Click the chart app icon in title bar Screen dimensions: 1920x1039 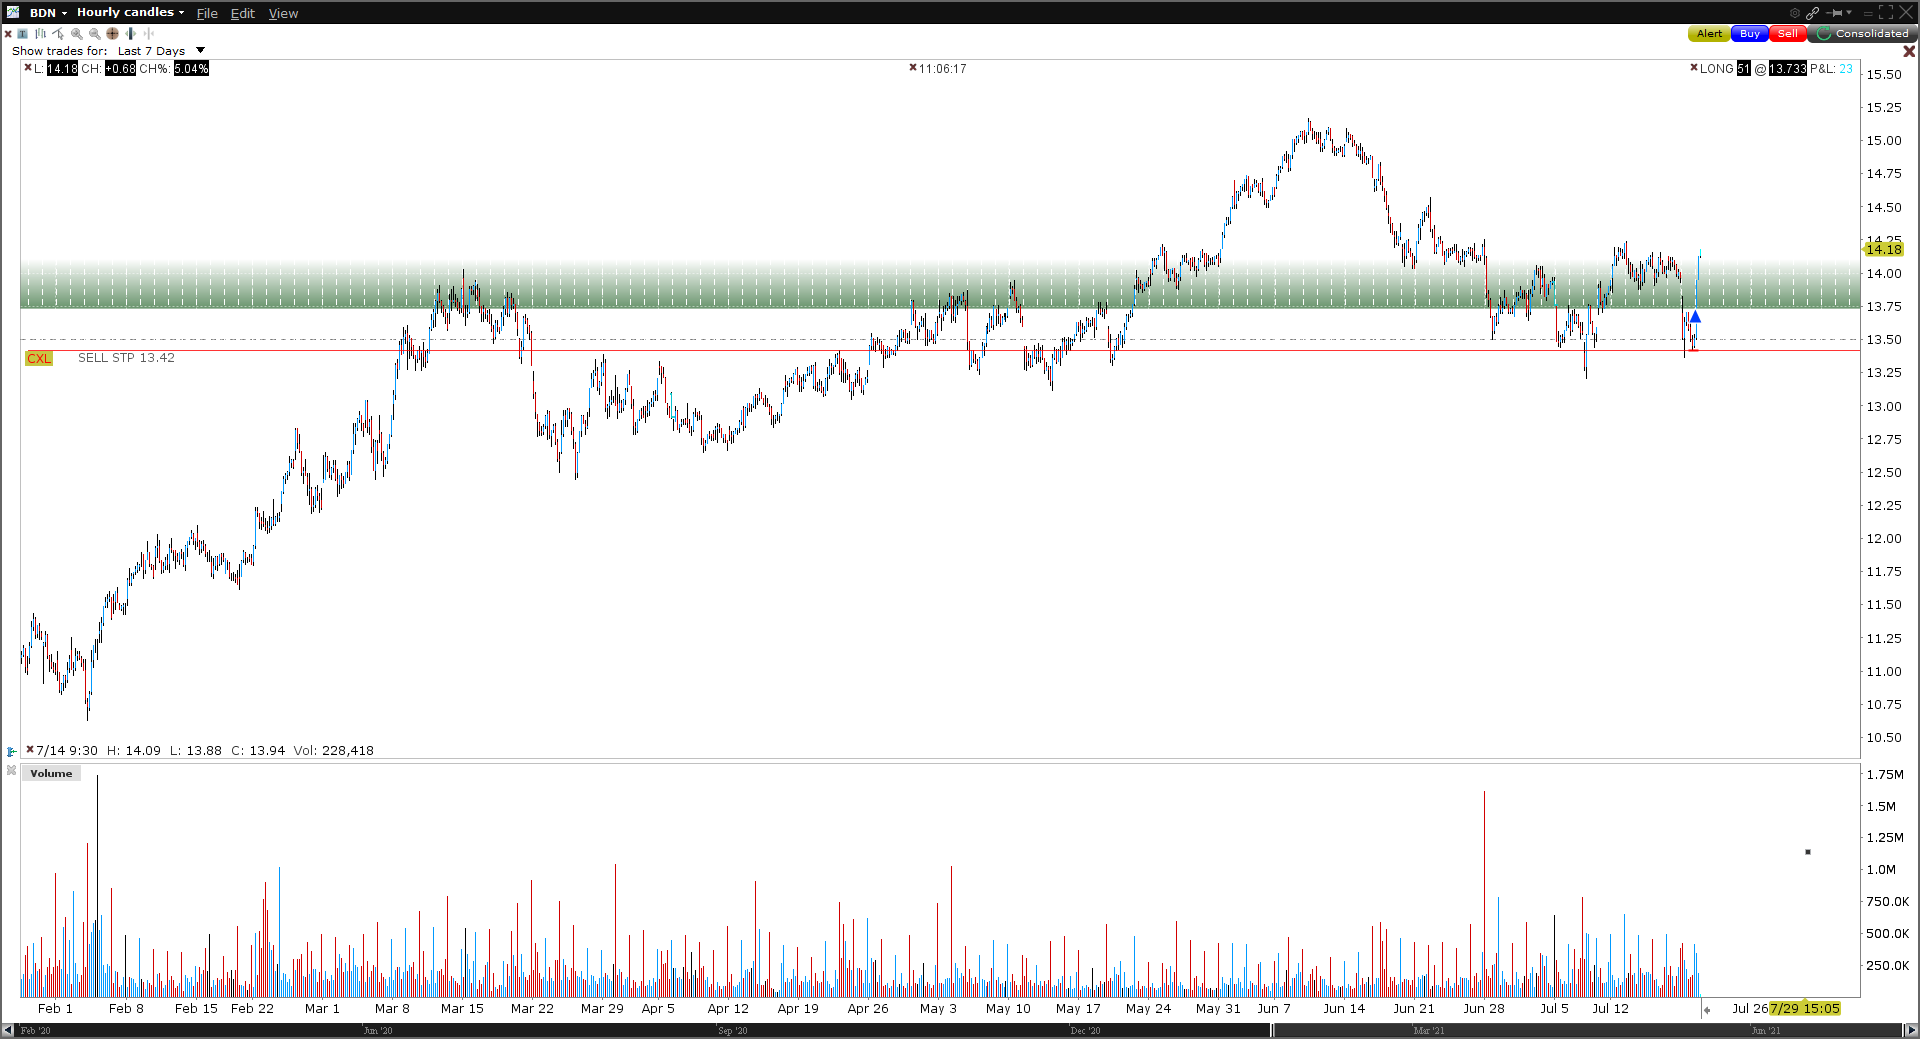tap(13, 12)
